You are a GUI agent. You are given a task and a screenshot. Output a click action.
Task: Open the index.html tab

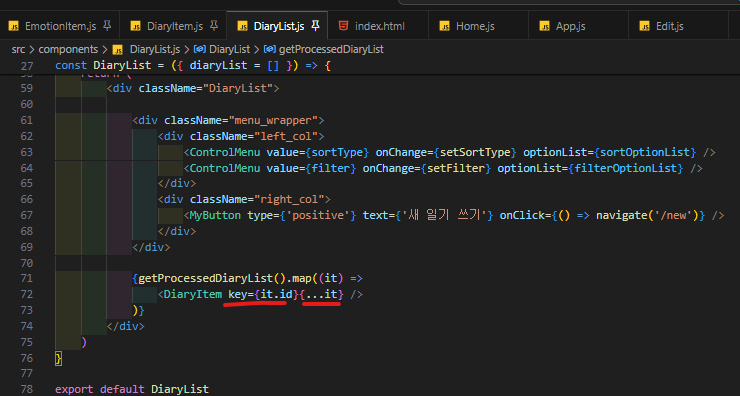(379, 26)
